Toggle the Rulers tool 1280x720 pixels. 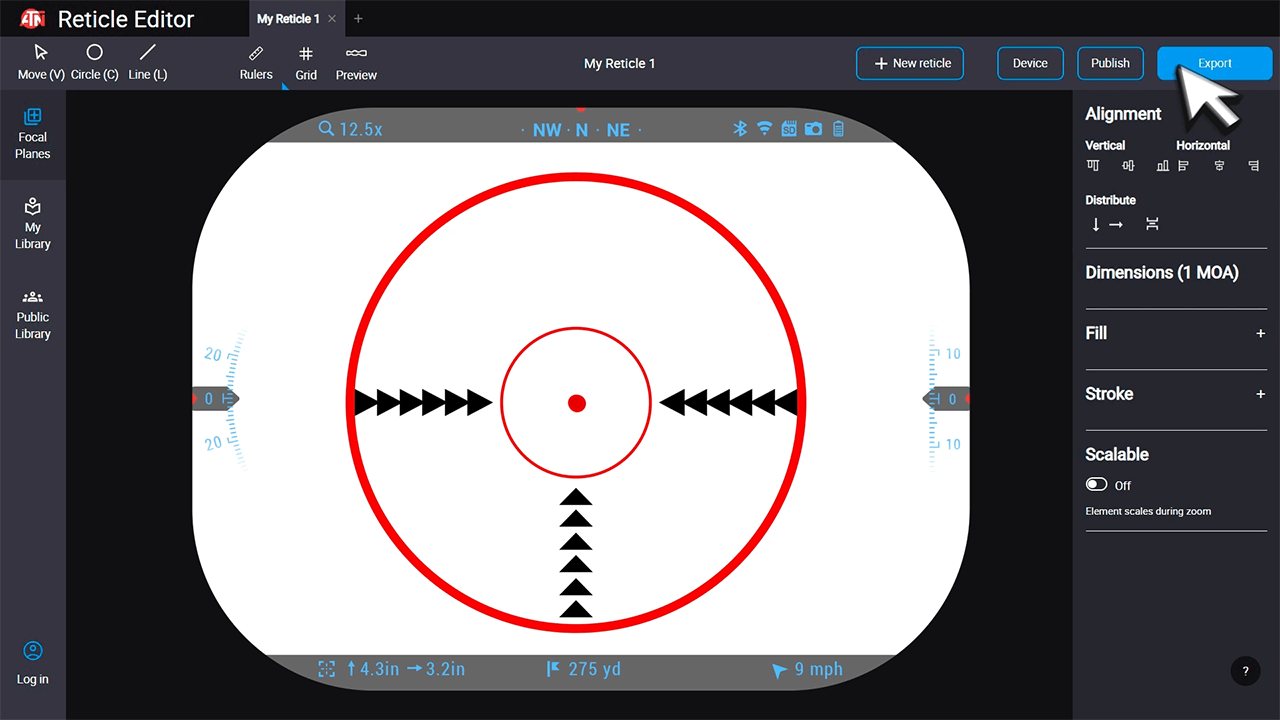tap(256, 62)
